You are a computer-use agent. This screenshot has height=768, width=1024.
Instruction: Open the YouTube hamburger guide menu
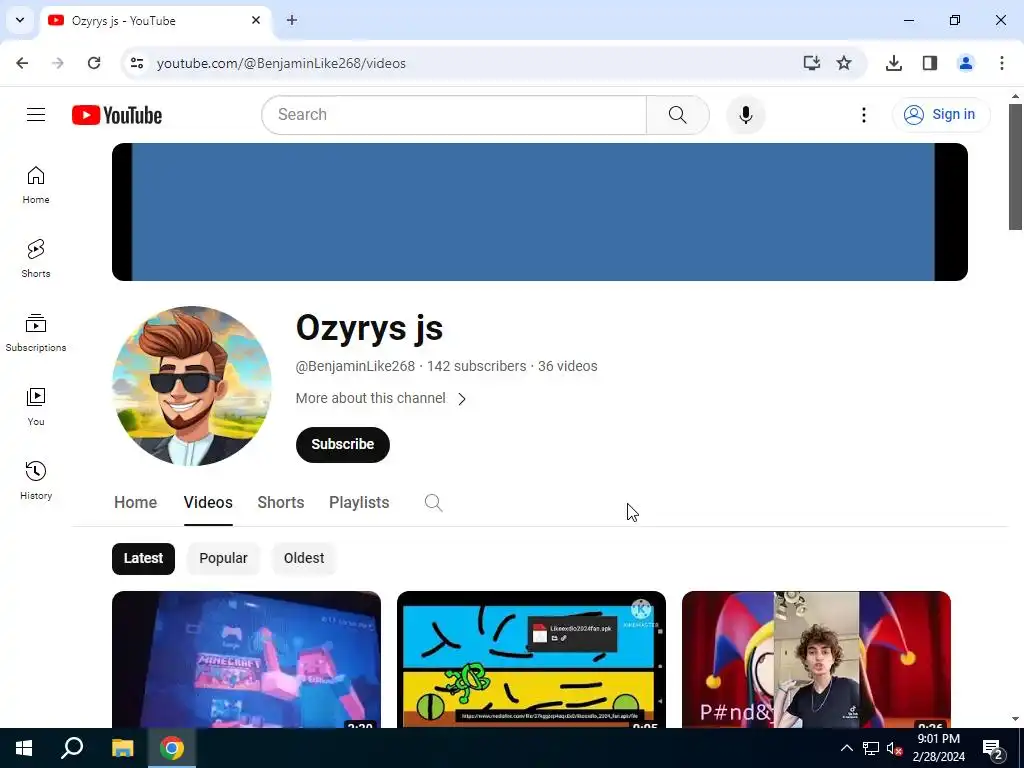tap(36, 115)
